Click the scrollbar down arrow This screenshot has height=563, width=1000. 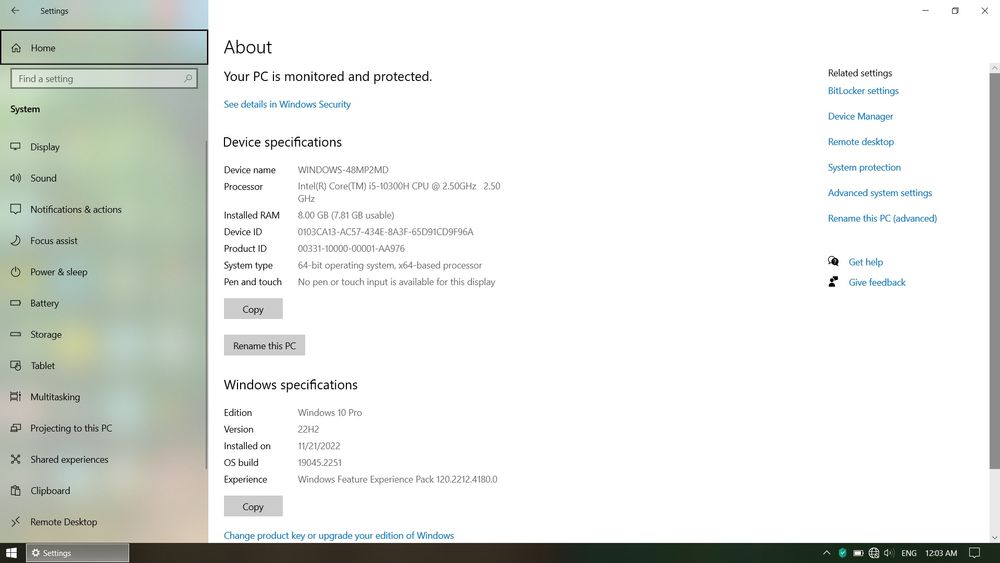pos(994,538)
